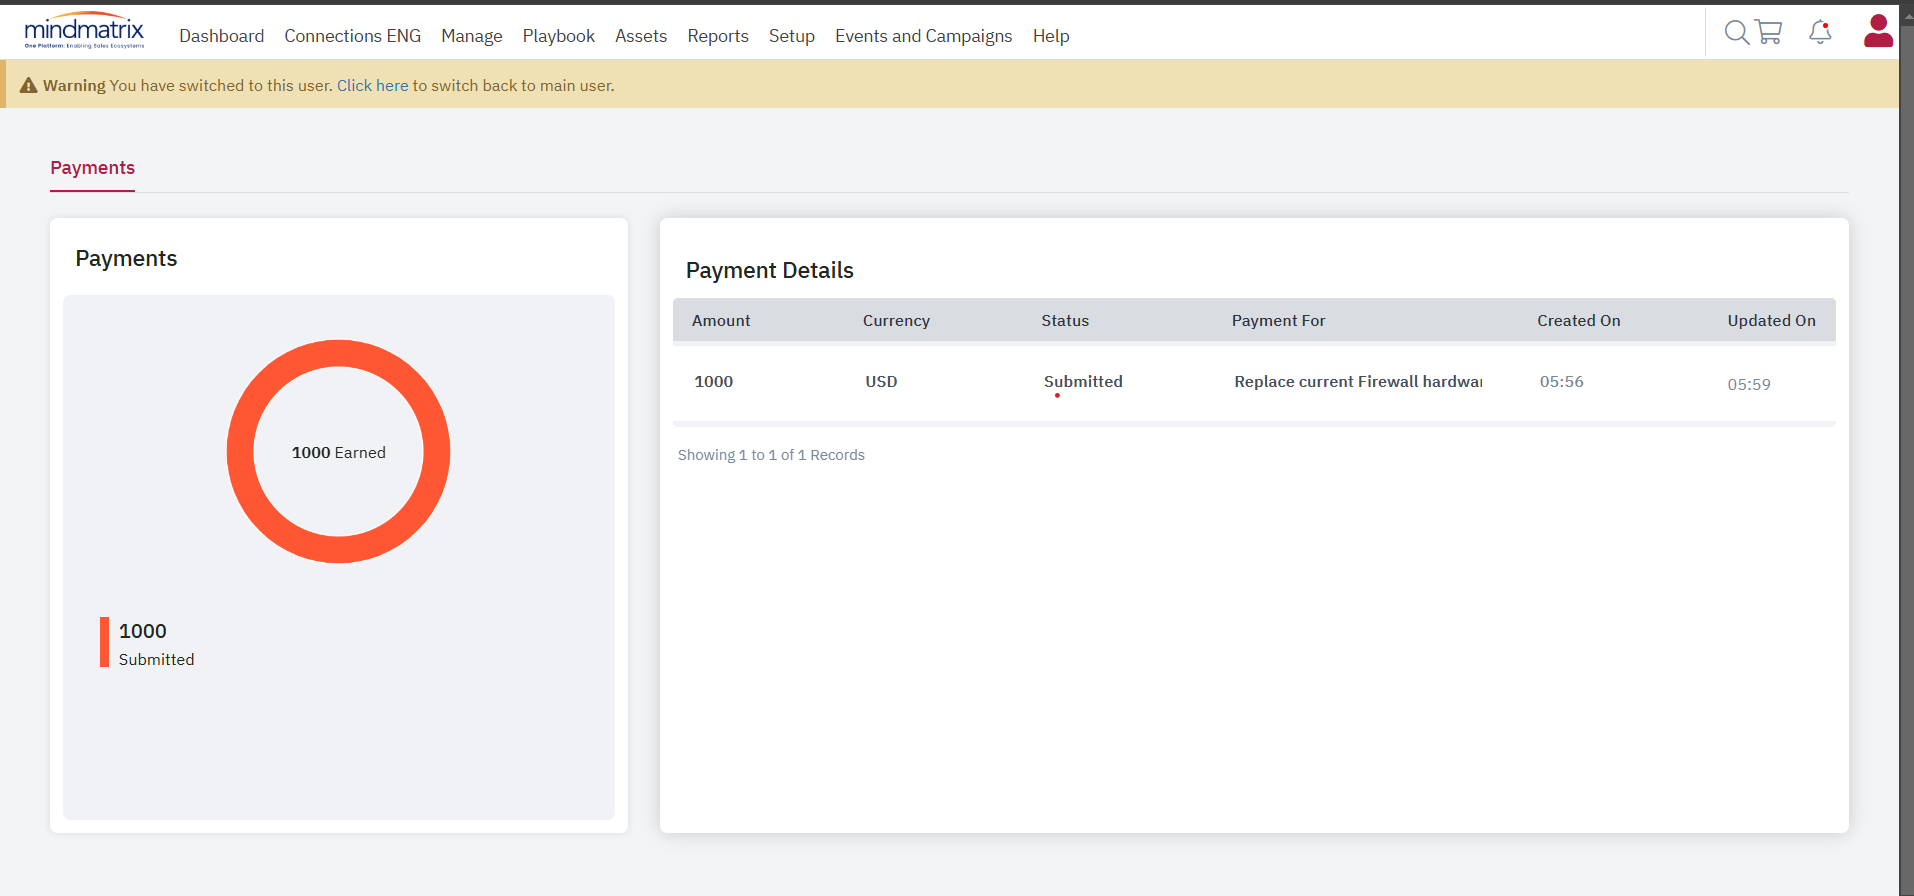
Task: Sort by the Amount column header
Action: pyautogui.click(x=720, y=321)
